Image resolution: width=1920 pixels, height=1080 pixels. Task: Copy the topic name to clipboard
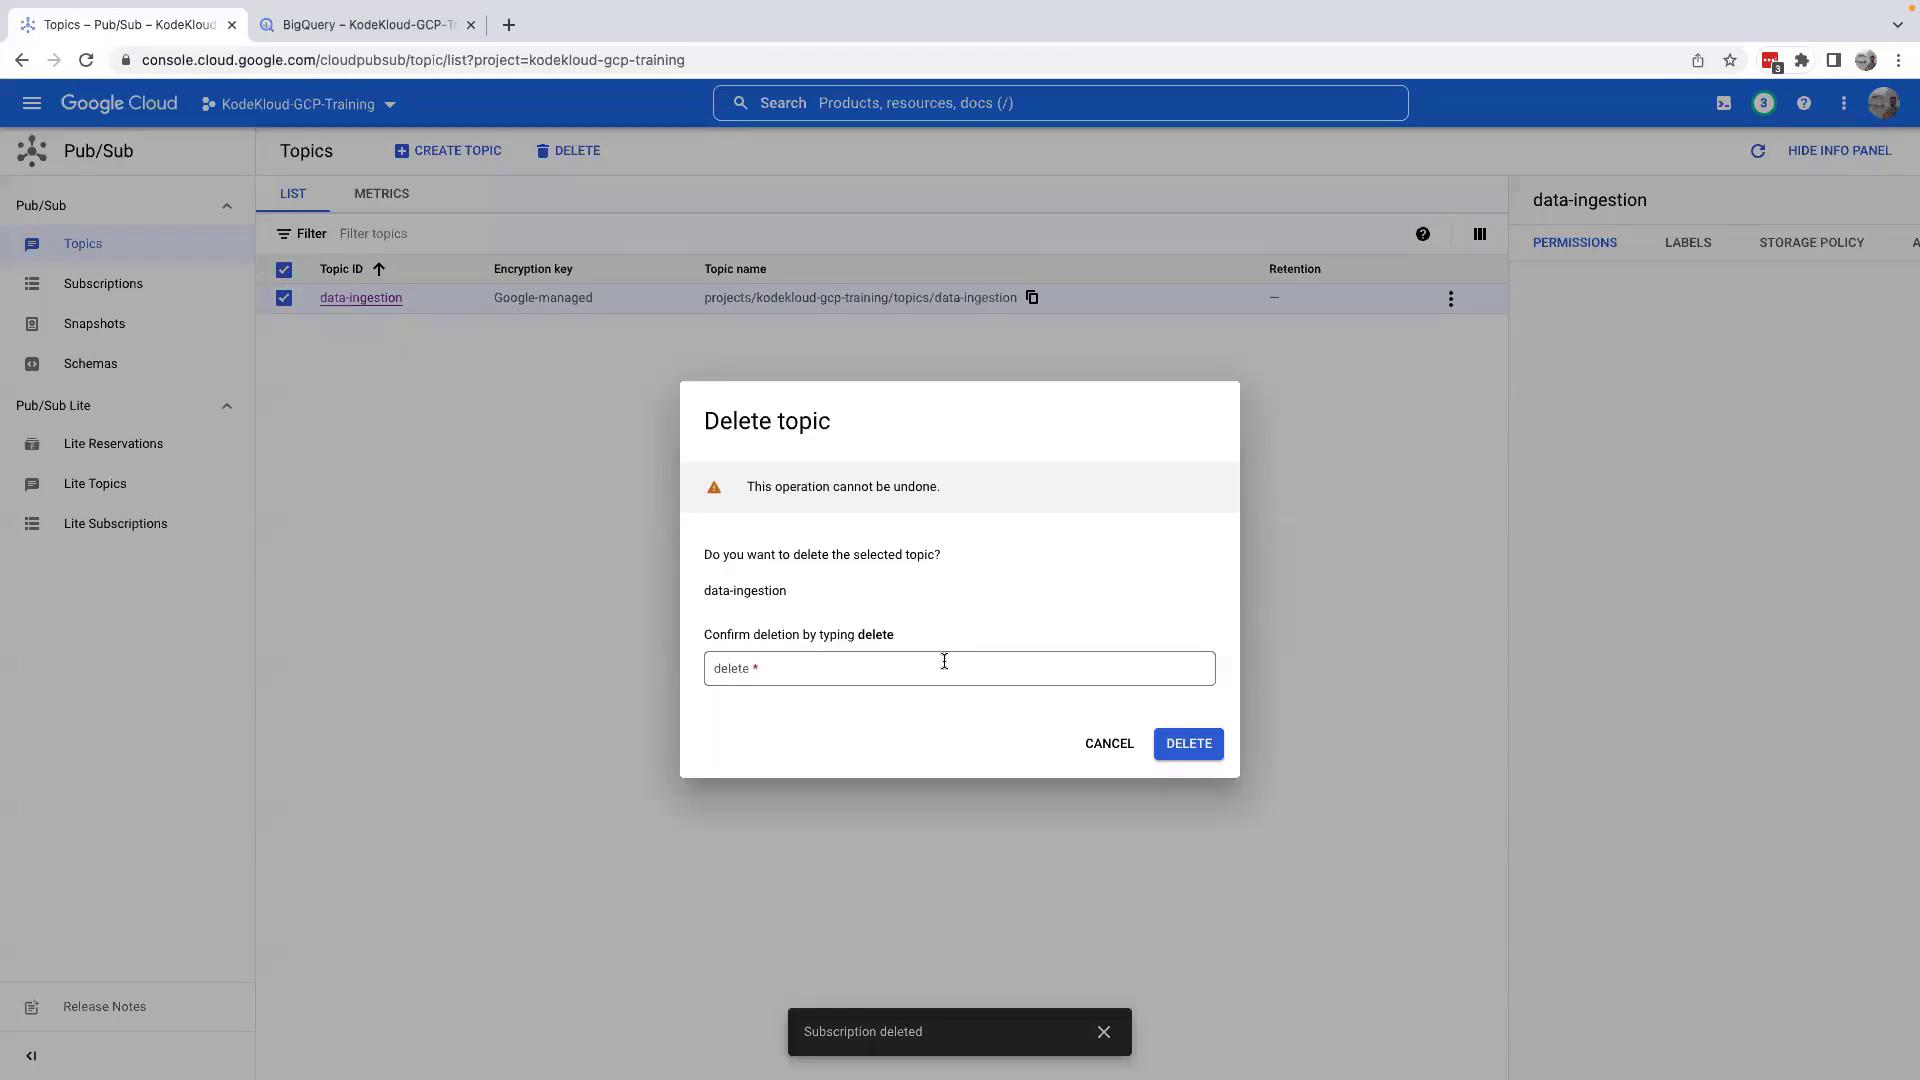1032,298
